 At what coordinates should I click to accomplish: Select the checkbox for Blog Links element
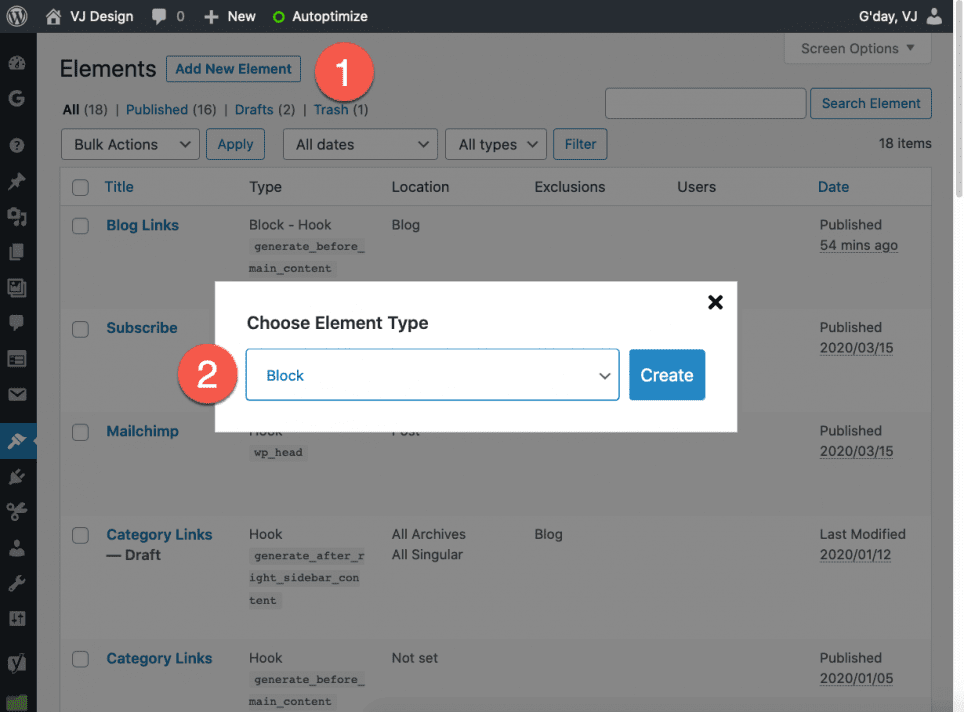coord(80,226)
